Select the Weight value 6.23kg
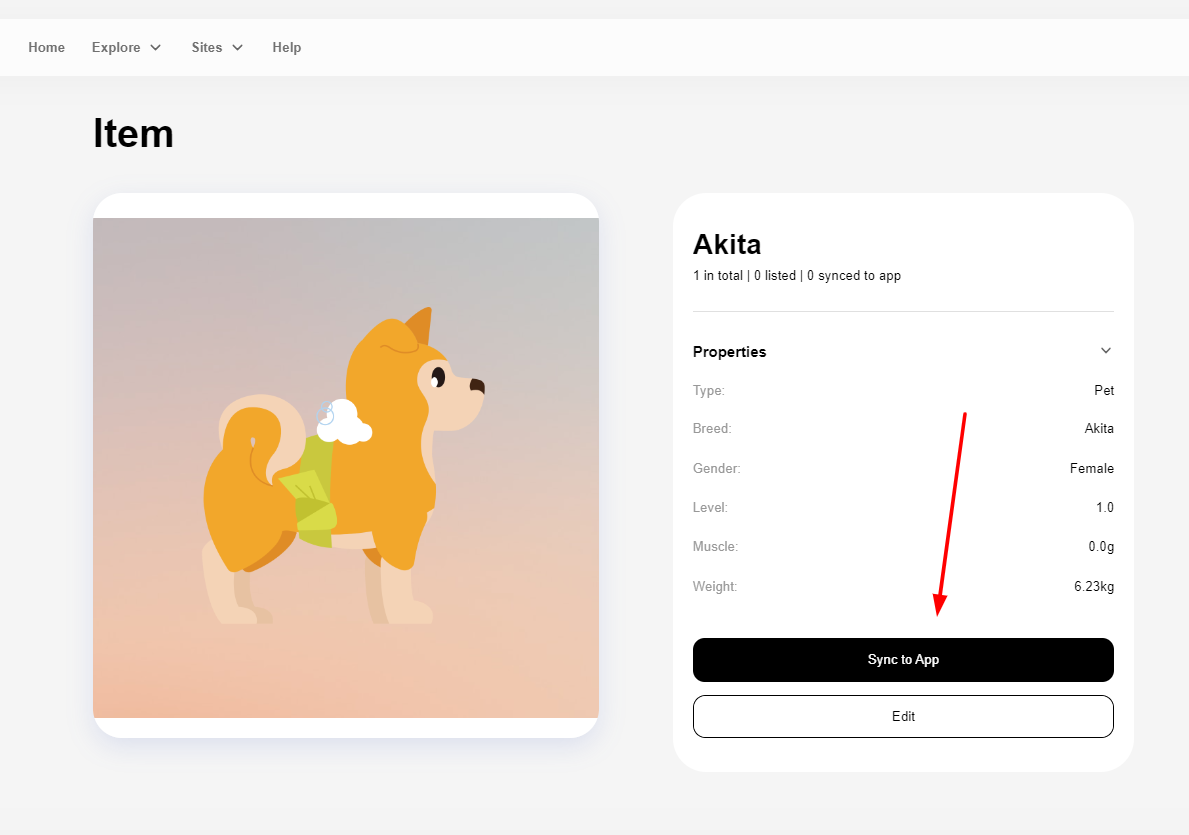The image size is (1189, 835). pyautogui.click(x=1094, y=586)
